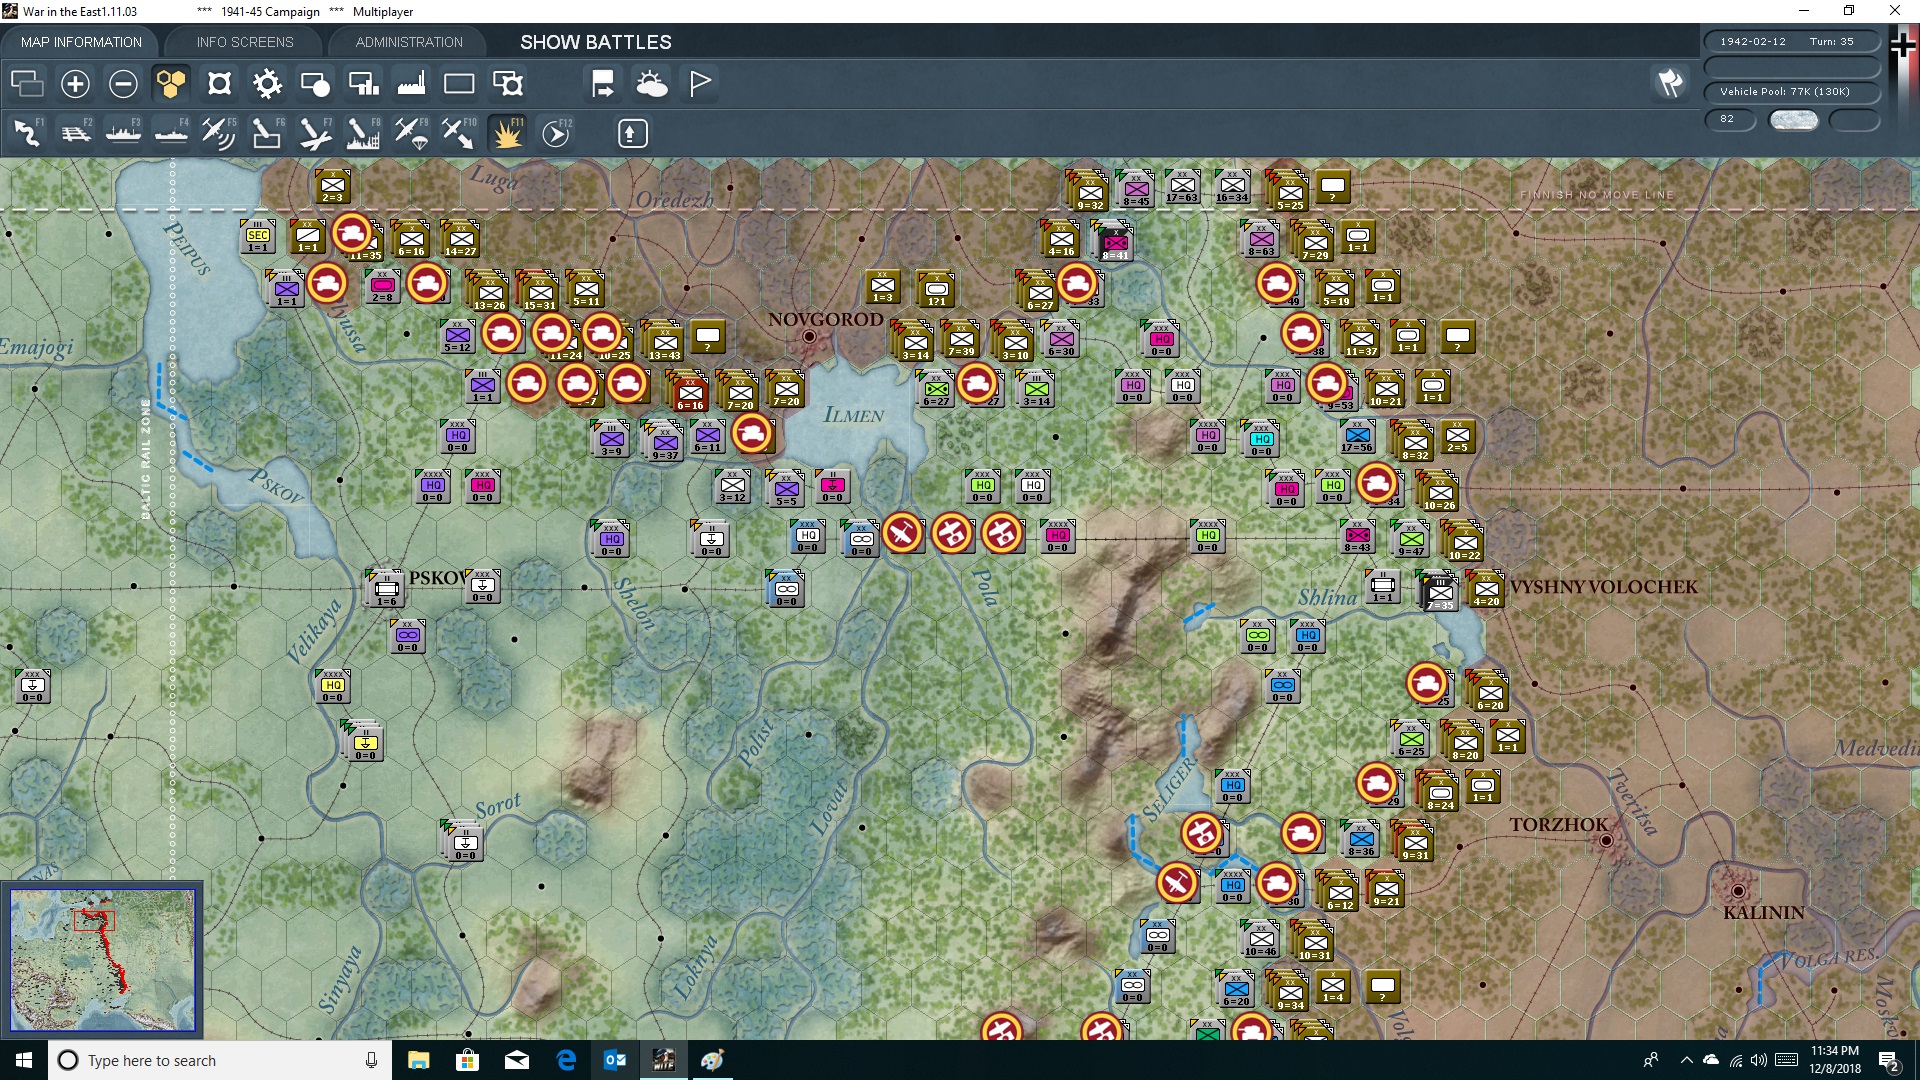The image size is (1920, 1080).
Task: Click the up-arrow box toolbar icon
Action: (632, 133)
